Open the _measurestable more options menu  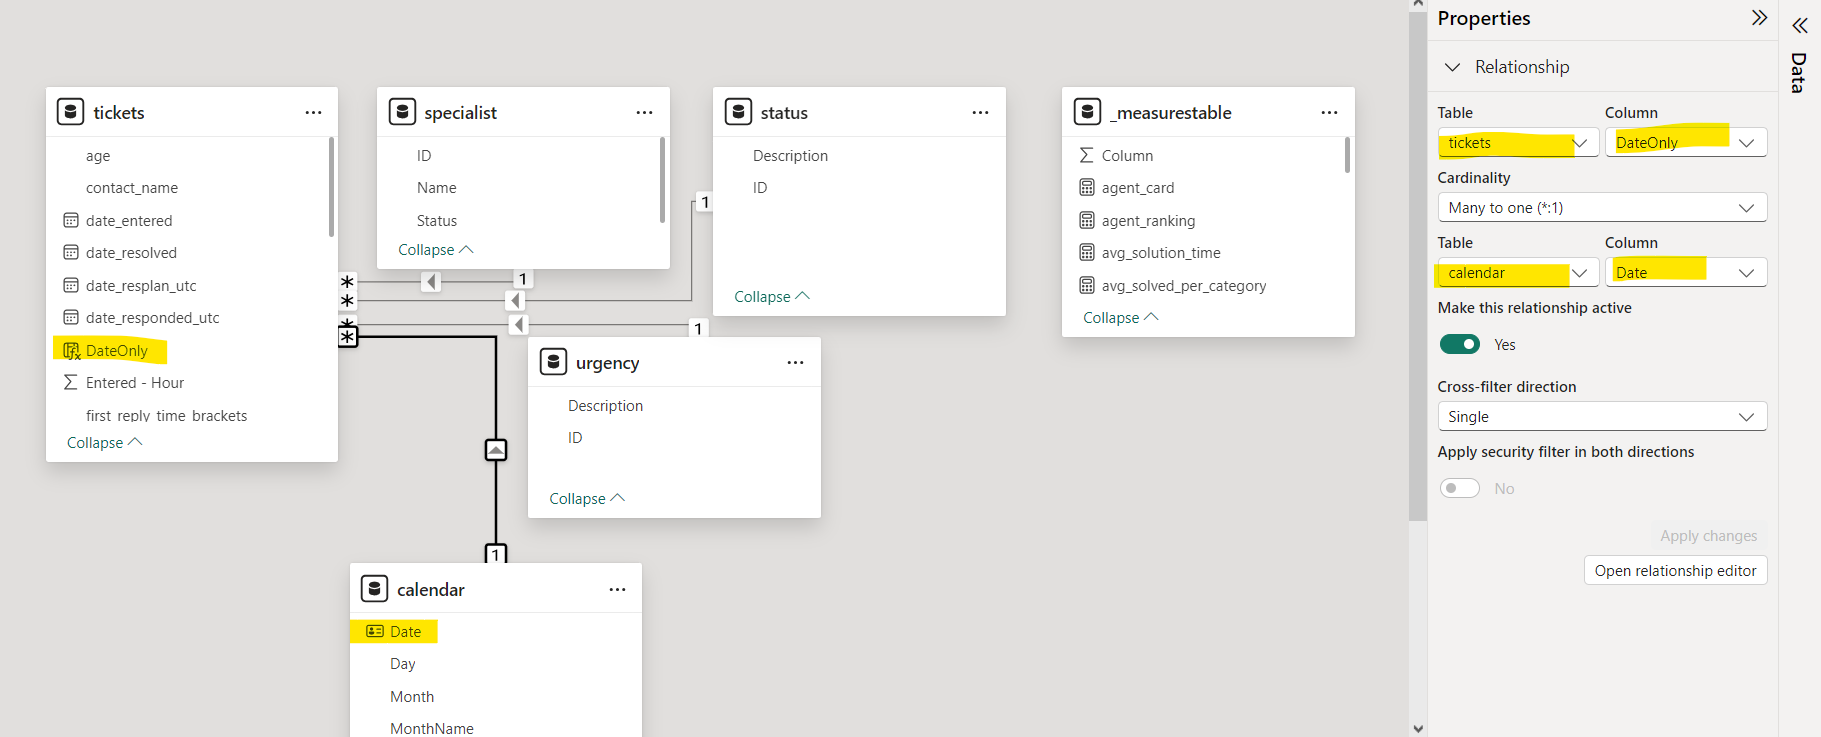pyautogui.click(x=1329, y=113)
